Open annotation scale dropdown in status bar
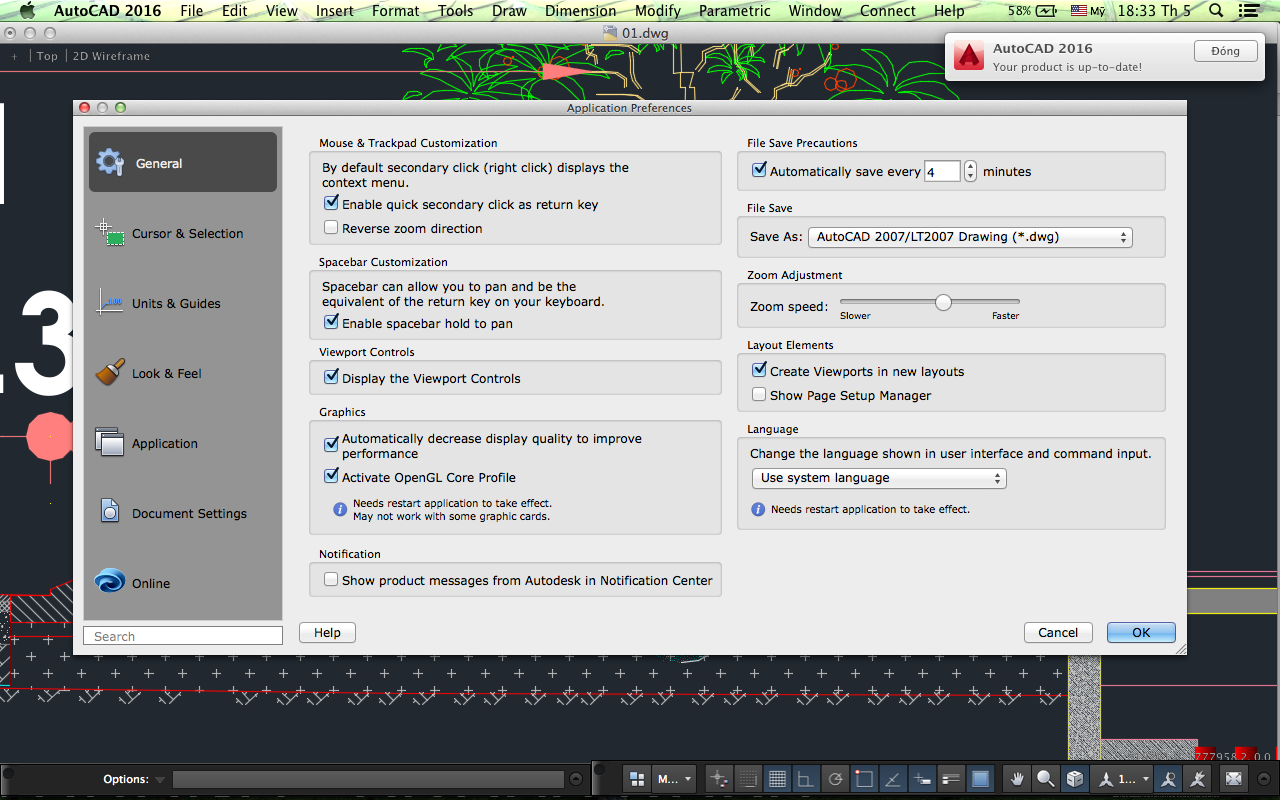1280x800 pixels. [x=1122, y=778]
